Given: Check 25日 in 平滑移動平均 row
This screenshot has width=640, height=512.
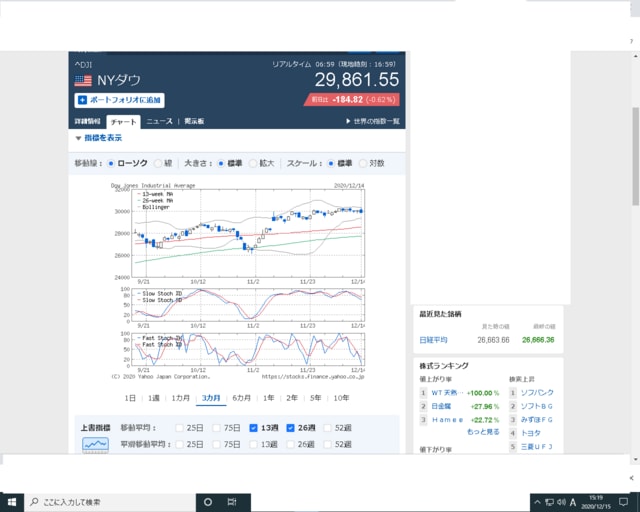Looking at the screenshot, I should 179,444.
